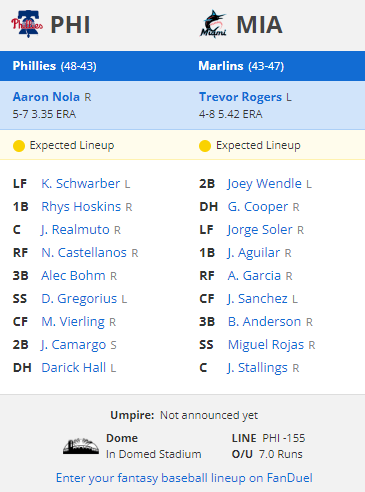Open Miguel Rojas player page
365x492 pixels.
click(x=266, y=345)
